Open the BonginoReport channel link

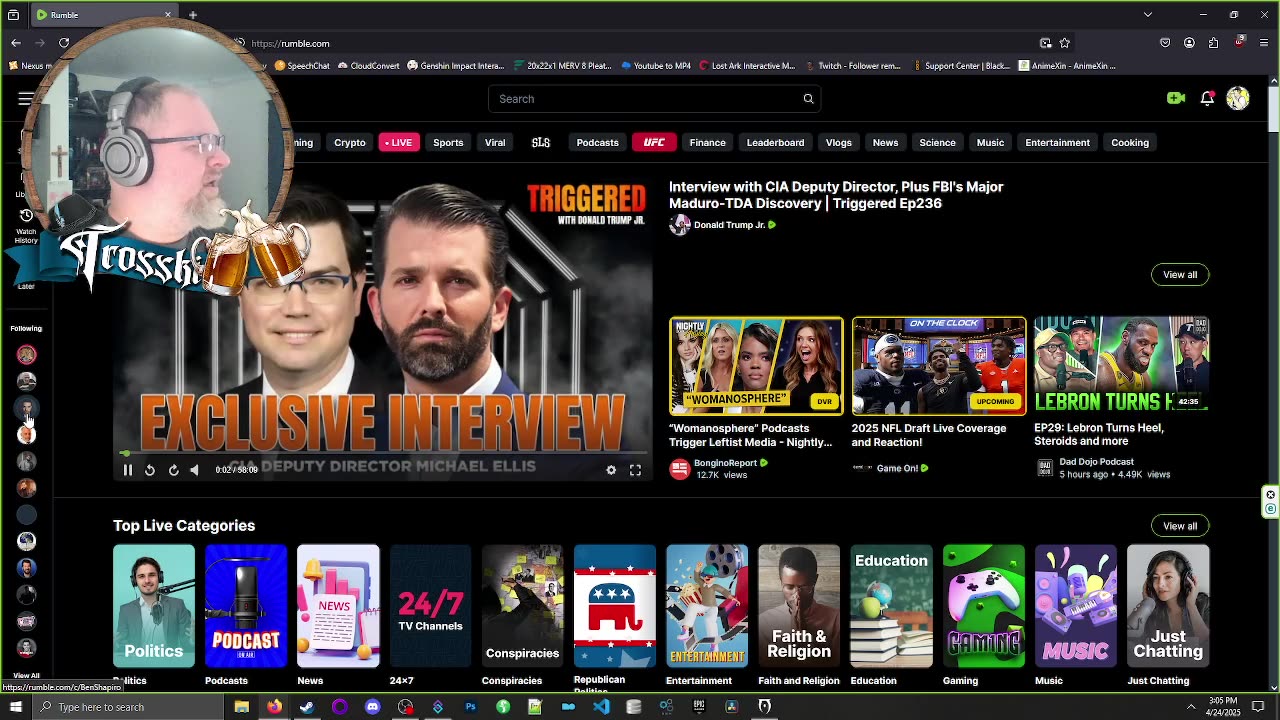725,463
